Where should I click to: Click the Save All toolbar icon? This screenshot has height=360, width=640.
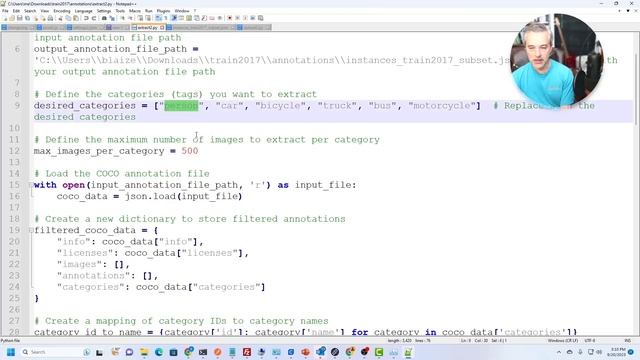point(27,18)
